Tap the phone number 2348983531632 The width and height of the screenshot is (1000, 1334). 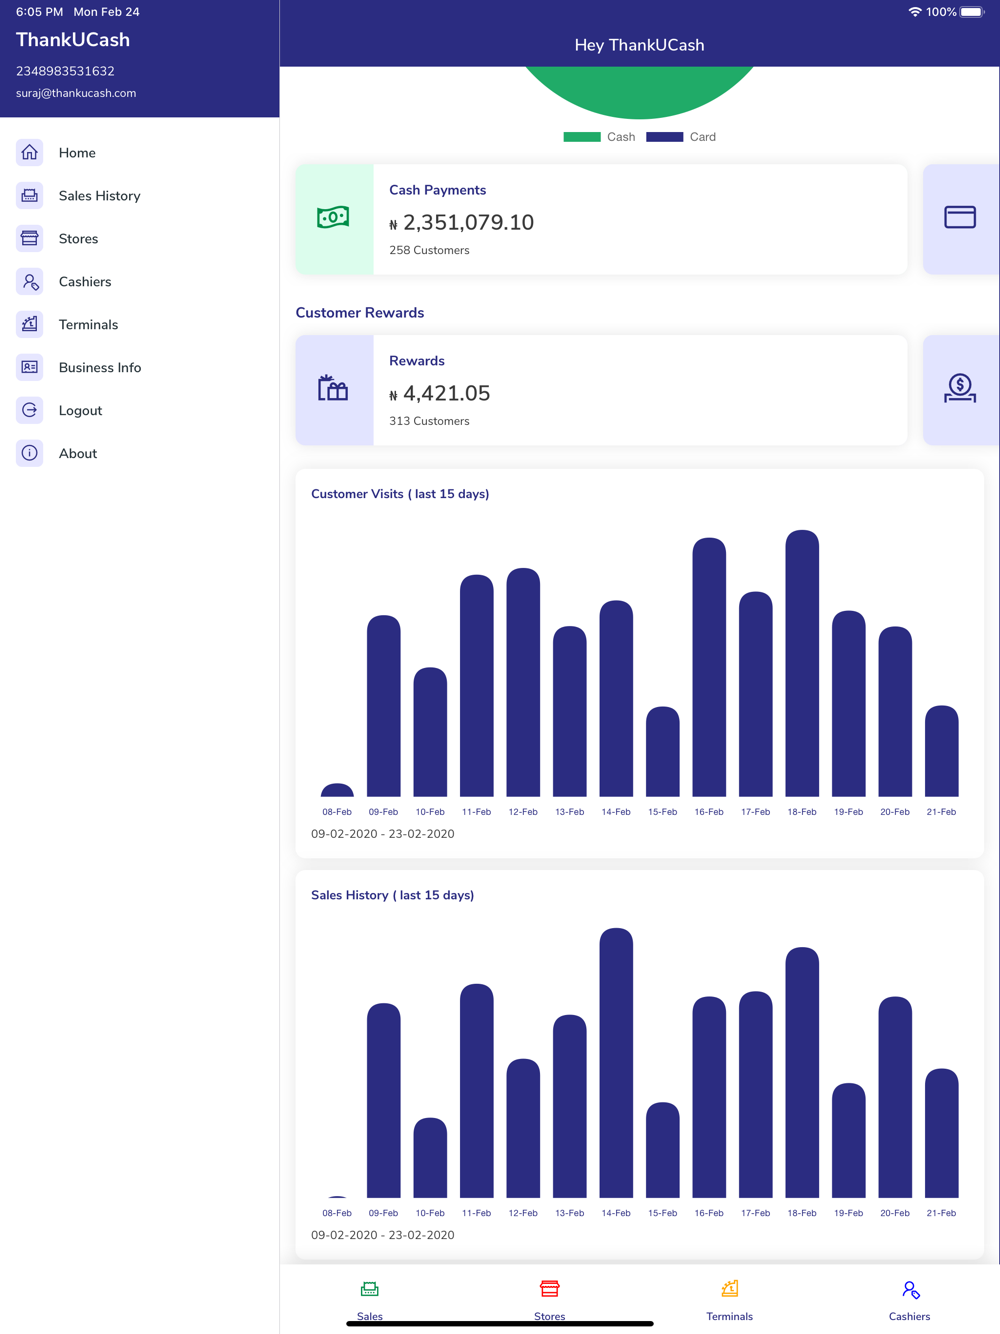(65, 71)
